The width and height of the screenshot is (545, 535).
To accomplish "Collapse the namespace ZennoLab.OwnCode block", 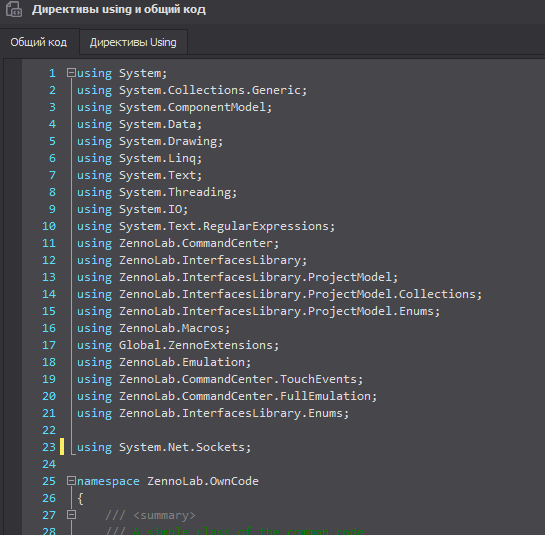I will tap(71, 481).
